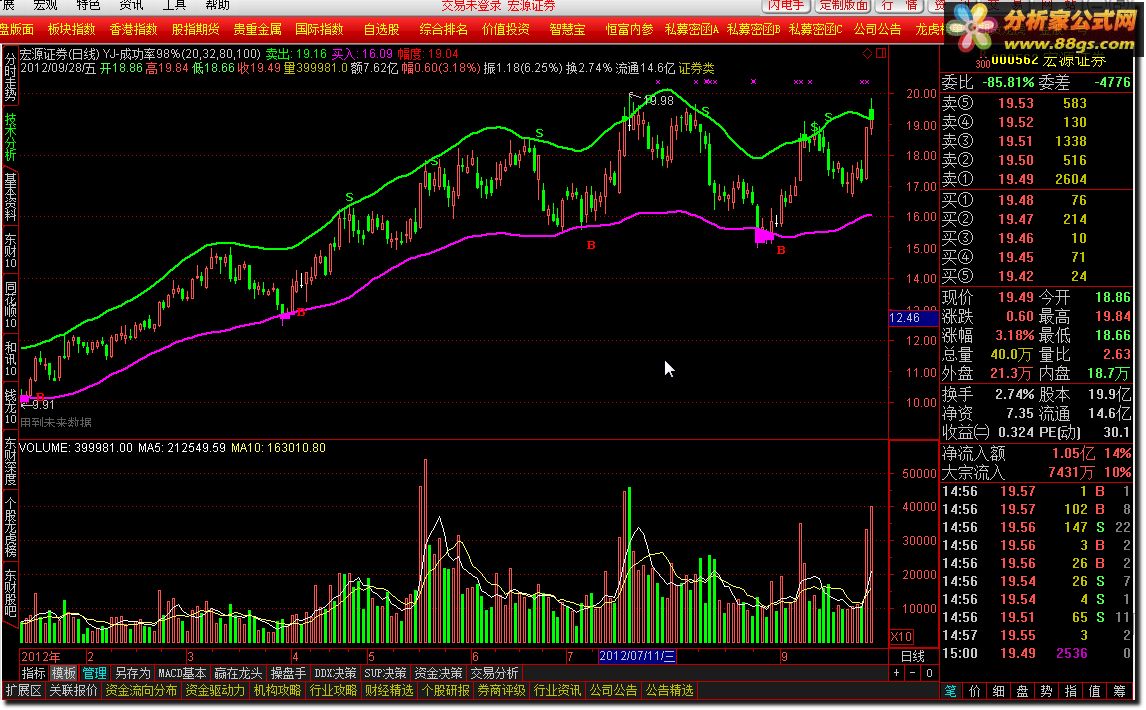Open 私募密函A in the red toolbar

(691, 29)
